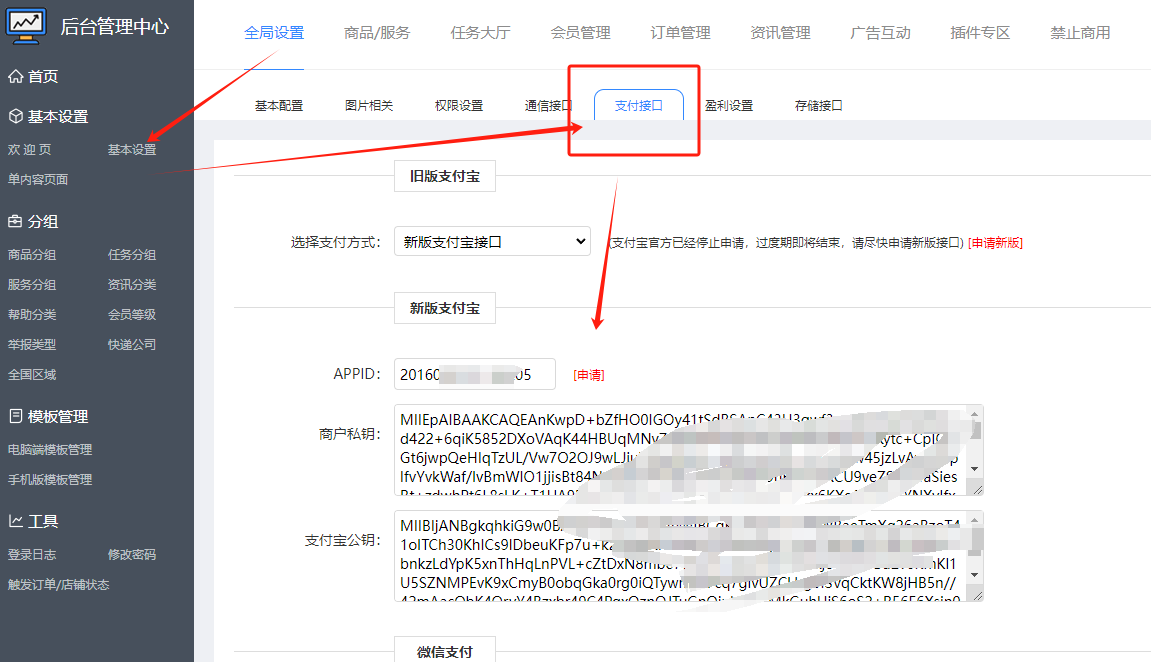Select the 存储接口 tab

(x=818, y=106)
